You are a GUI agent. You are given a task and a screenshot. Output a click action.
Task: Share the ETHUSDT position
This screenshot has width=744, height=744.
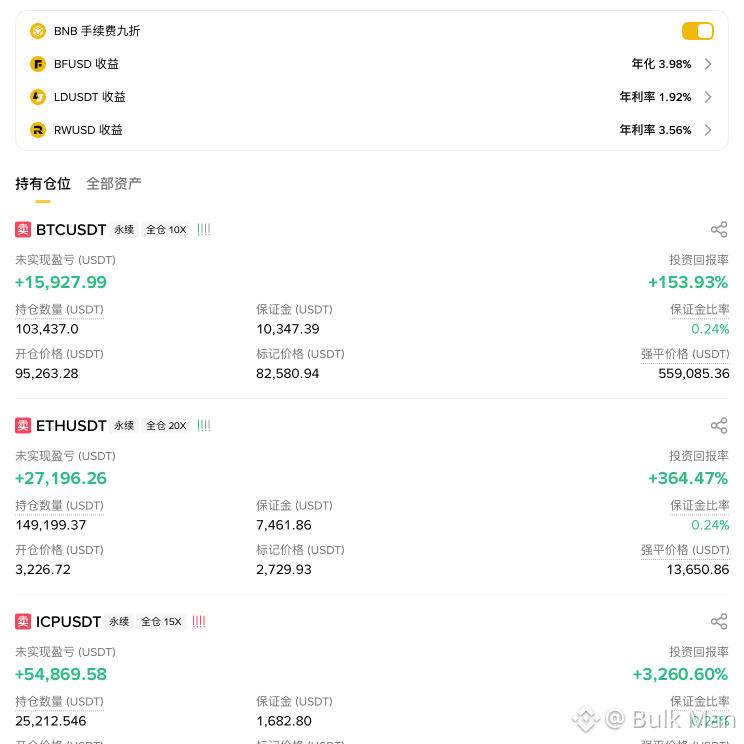(x=719, y=426)
